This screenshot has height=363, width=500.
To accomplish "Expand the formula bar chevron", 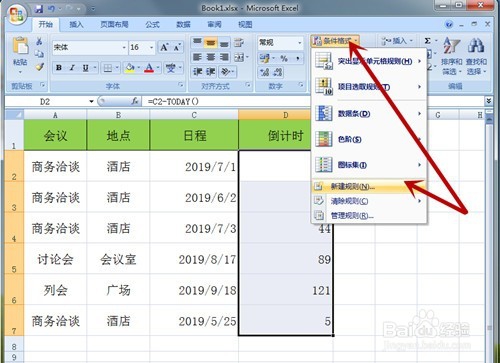I will click(x=488, y=101).
